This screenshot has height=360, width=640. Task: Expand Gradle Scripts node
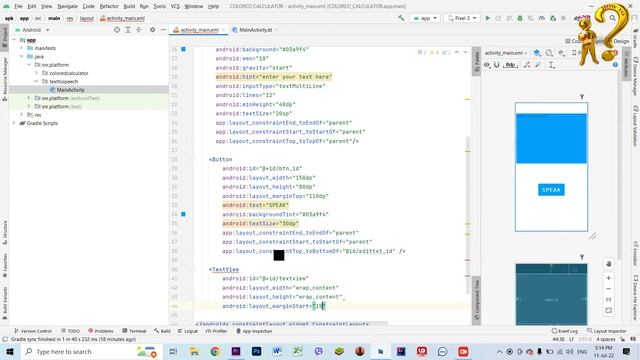tap(14, 123)
